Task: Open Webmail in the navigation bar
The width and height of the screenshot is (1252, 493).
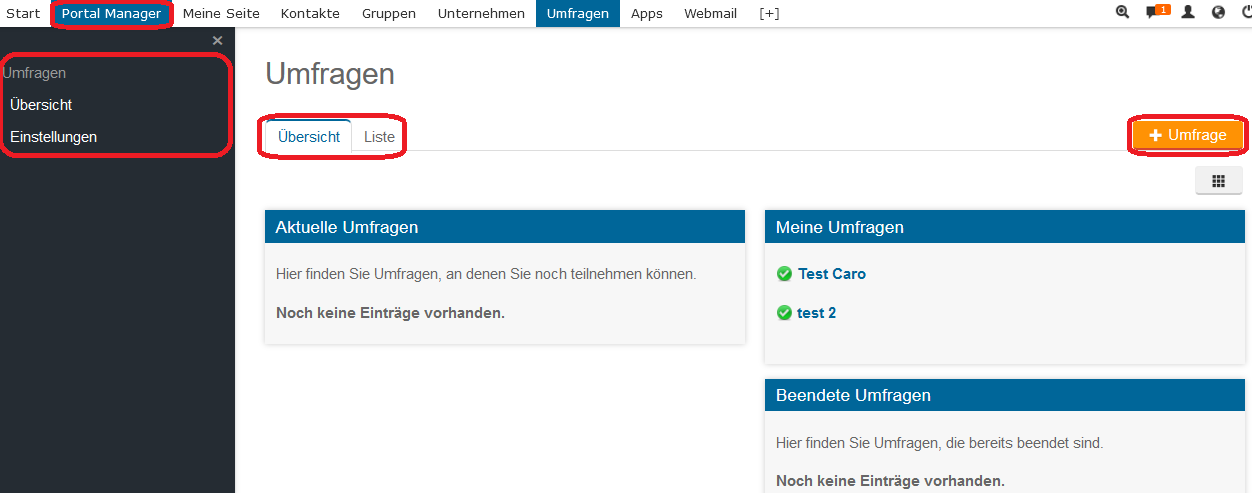Action: tap(710, 14)
